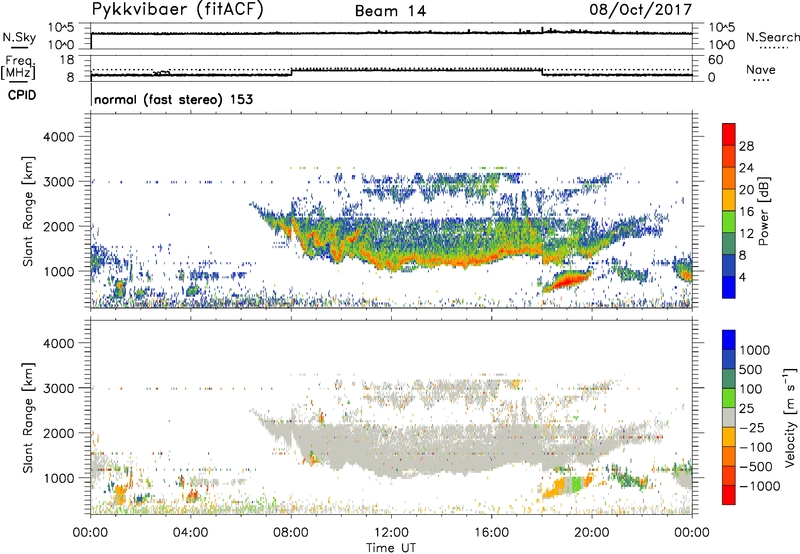
Task: Click the Slant Range label of power panel
Action: click(28, 211)
